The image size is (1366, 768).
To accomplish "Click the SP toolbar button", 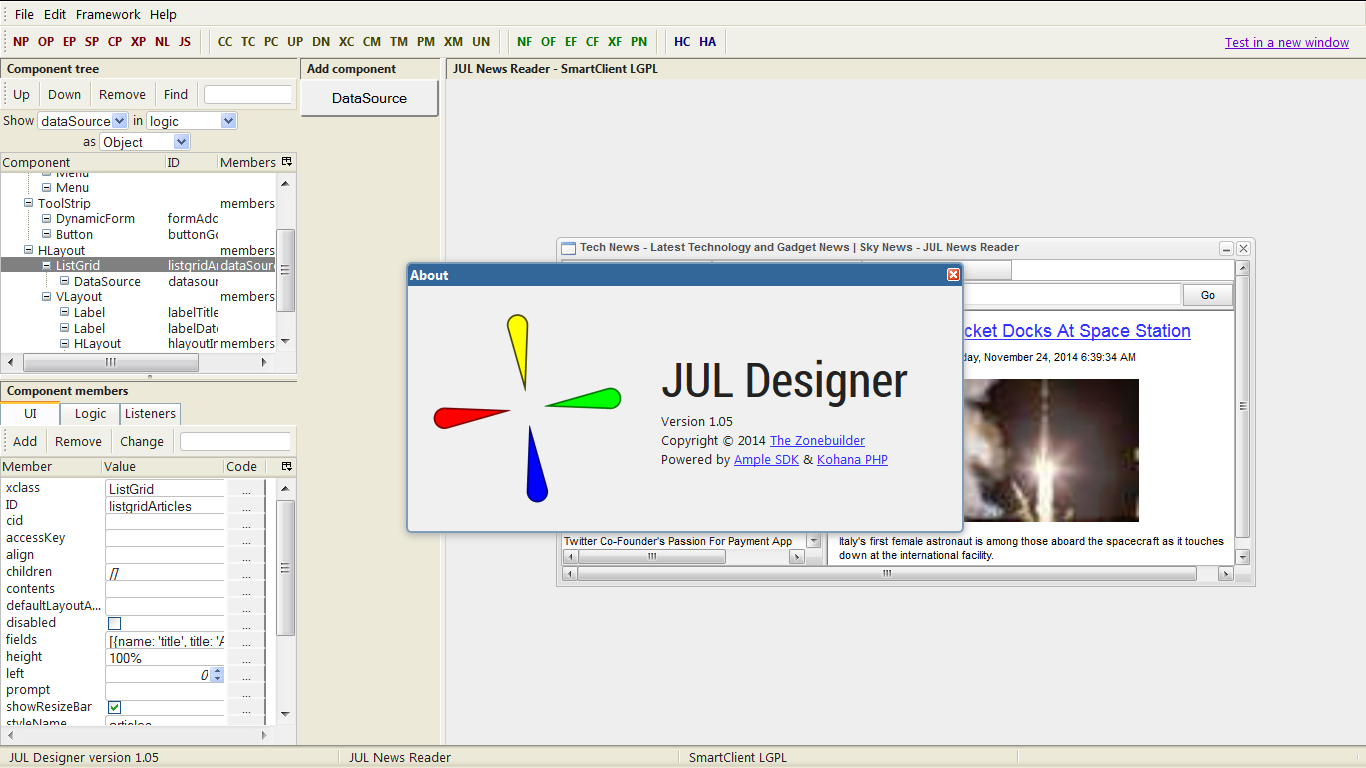I will point(92,41).
